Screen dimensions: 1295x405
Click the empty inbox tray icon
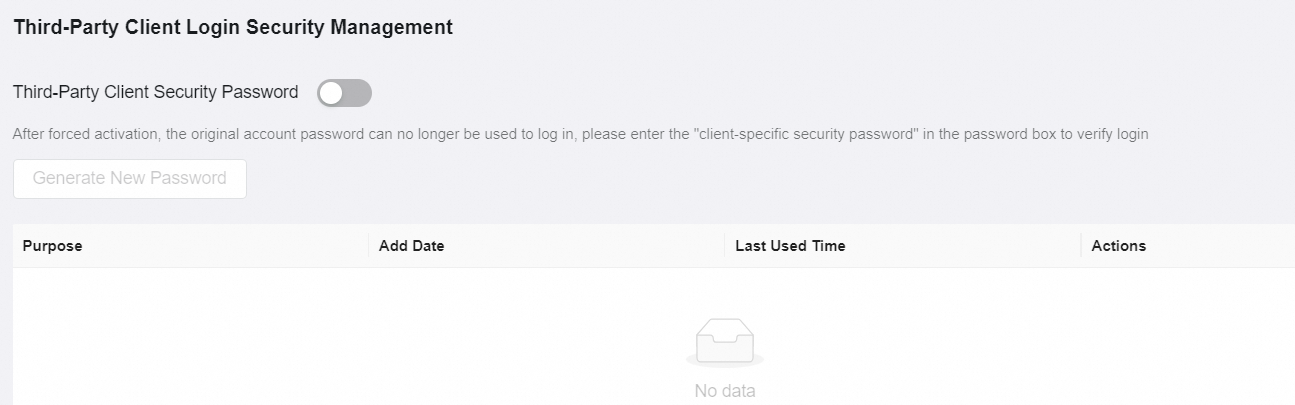725,343
